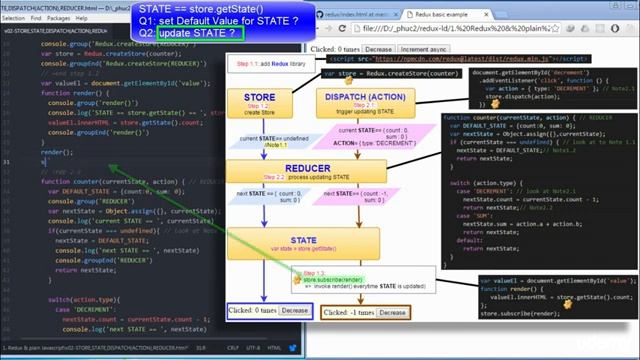The height and width of the screenshot is (360, 640).
Task: Open a new Chrome tab
Action: pyautogui.click(x=501, y=14)
